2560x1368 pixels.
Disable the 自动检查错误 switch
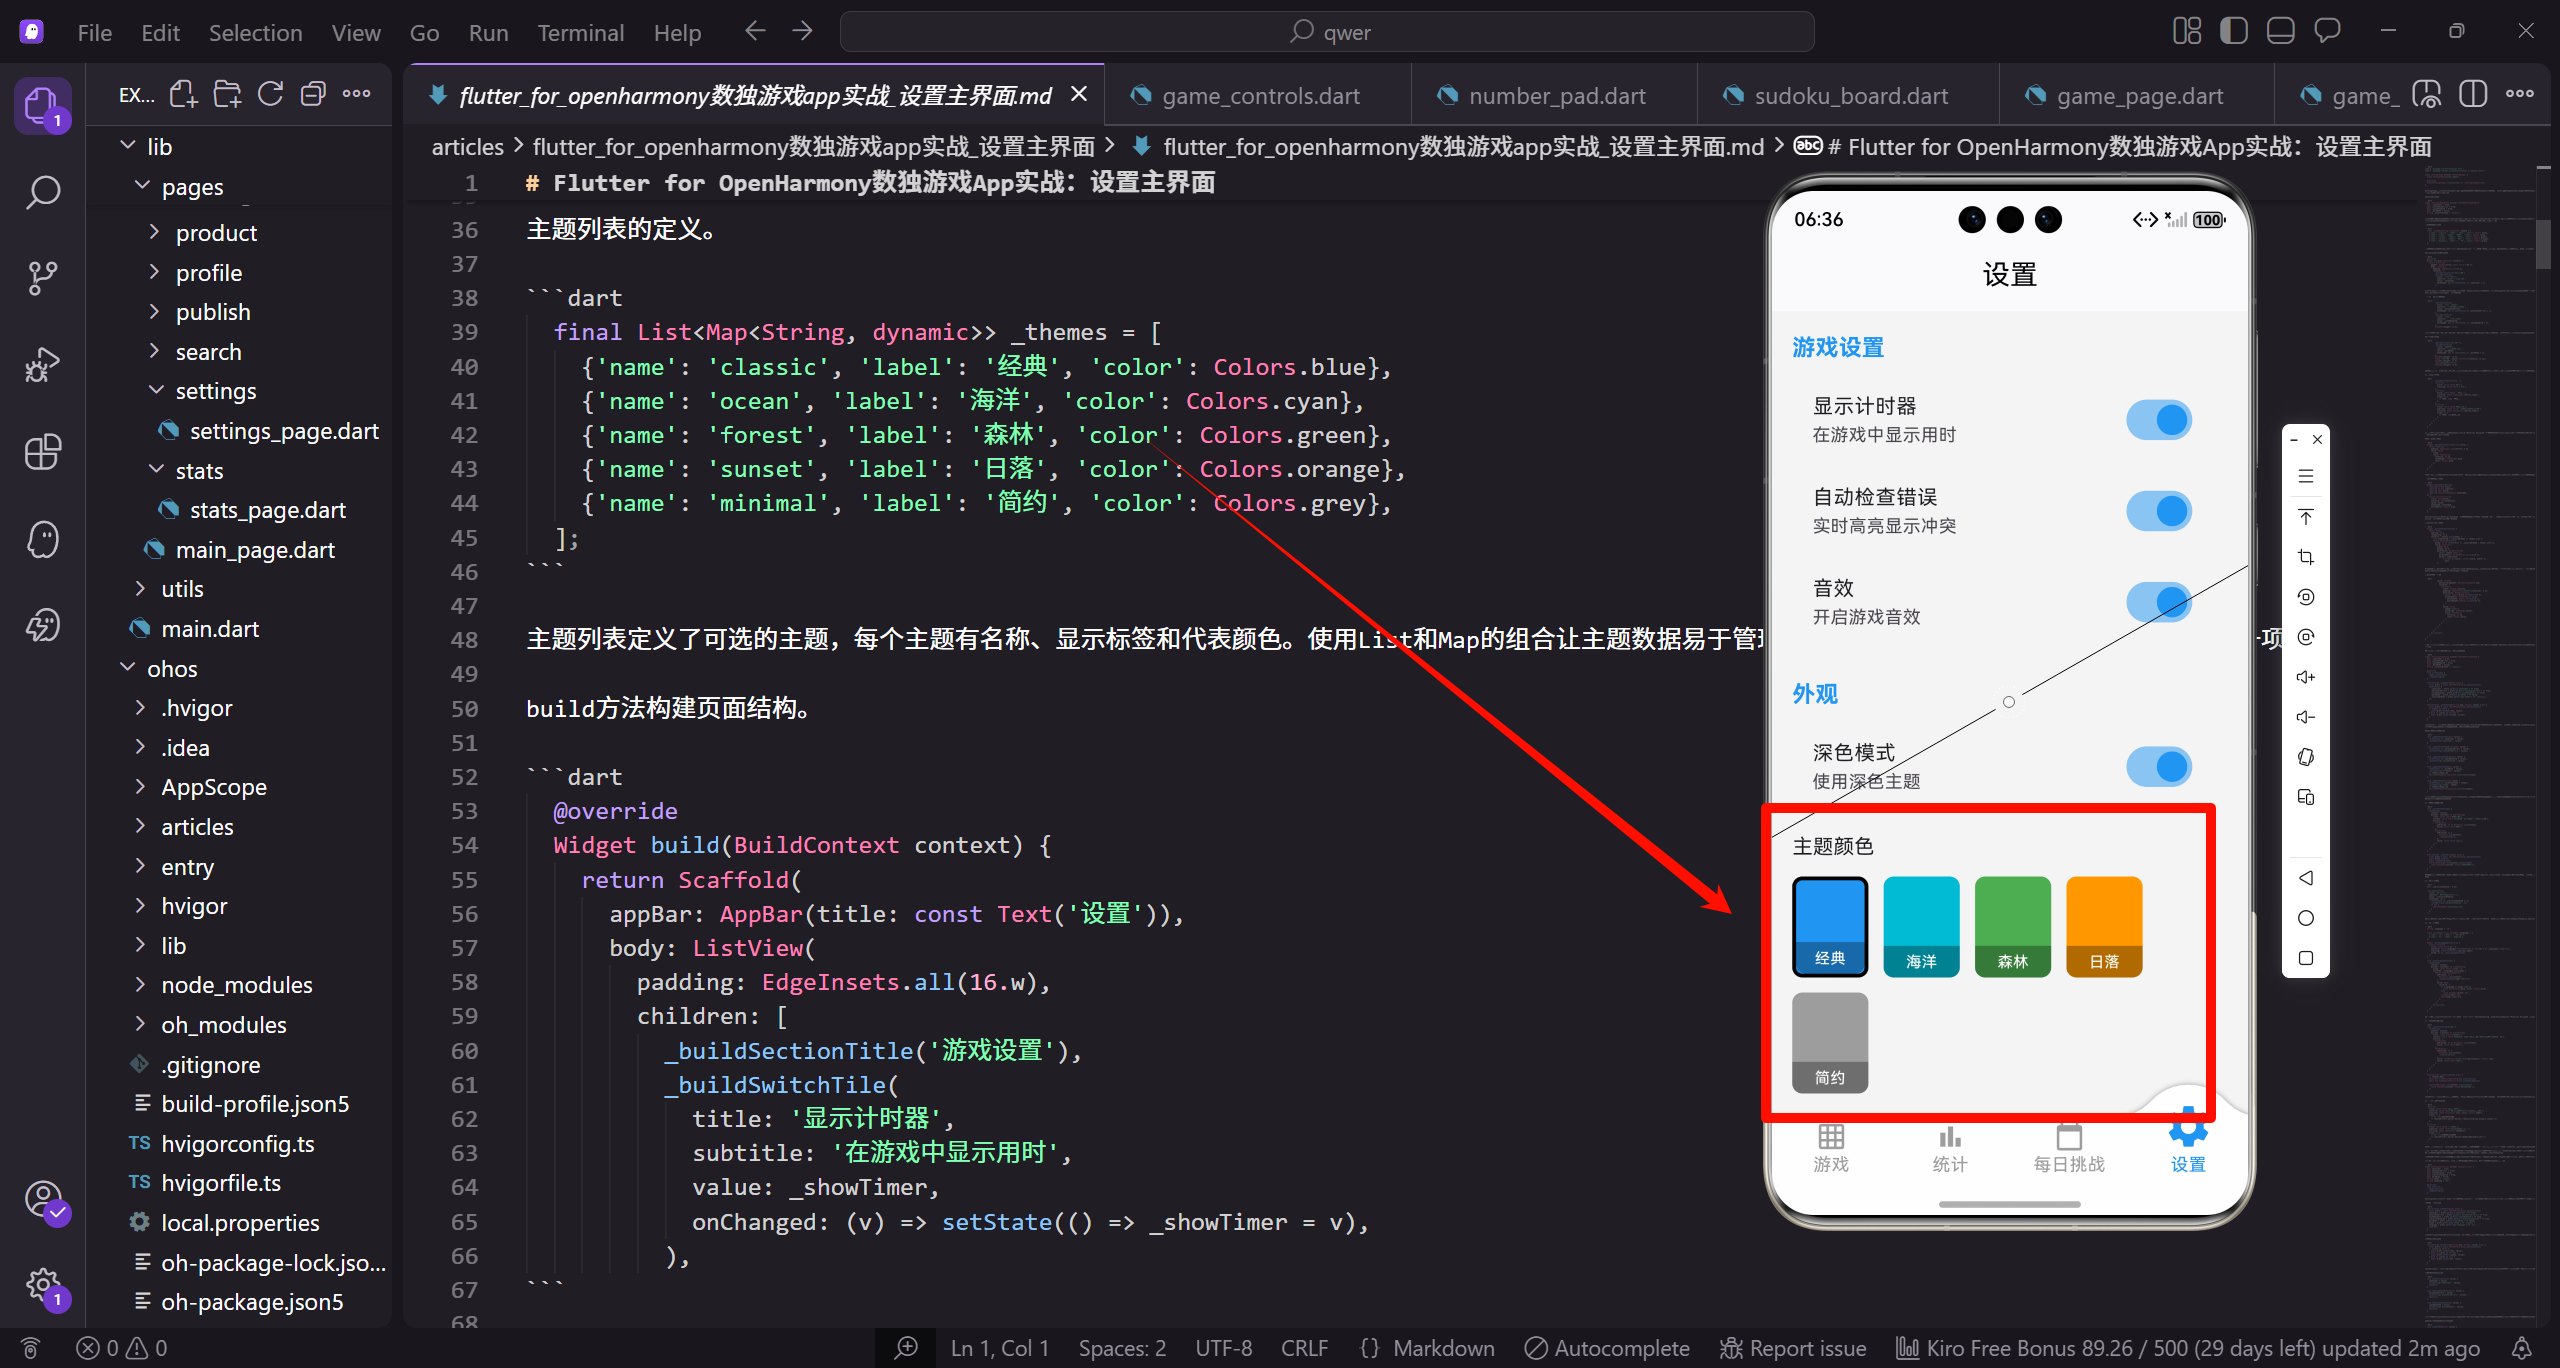click(x=2158, y=511)
